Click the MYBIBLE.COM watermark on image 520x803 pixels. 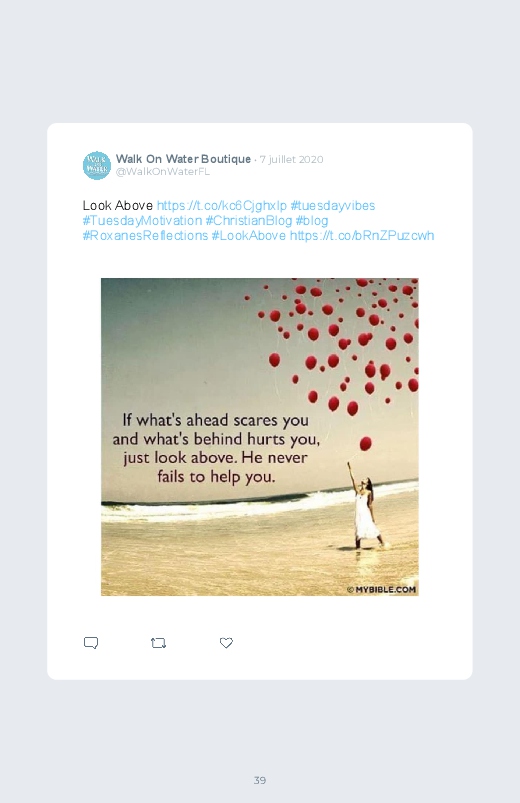click(x=382, y=589)
